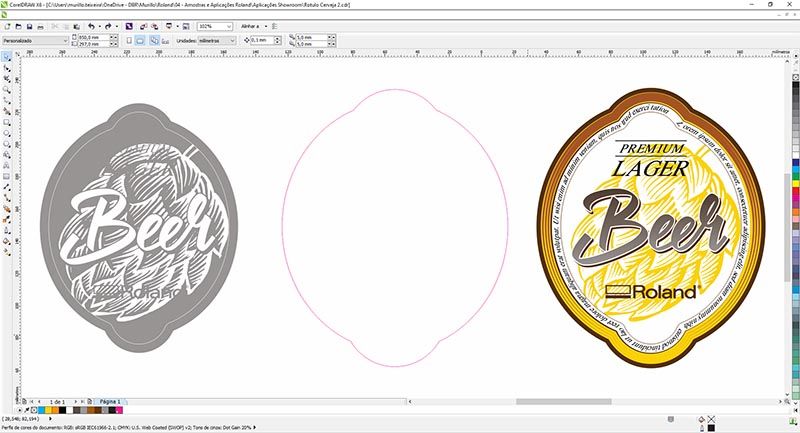Click the horizontal scrollbar thumb
The image size is (800, 433).
click(563, 402)
